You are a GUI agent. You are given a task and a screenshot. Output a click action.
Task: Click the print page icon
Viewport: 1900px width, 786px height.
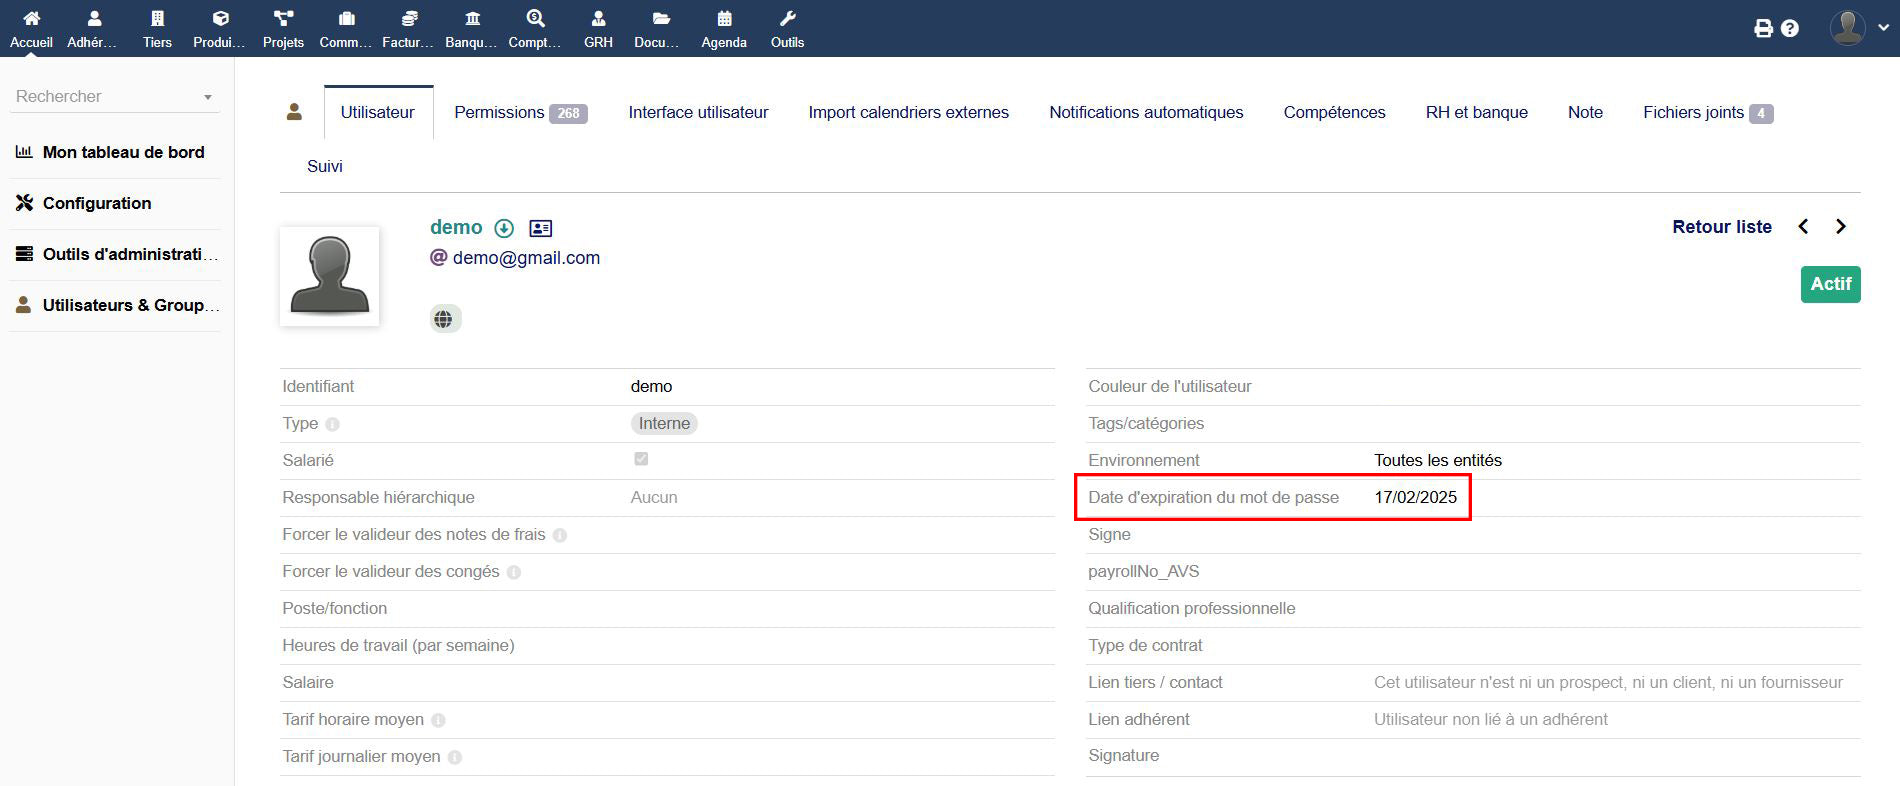coord(1763,29)
